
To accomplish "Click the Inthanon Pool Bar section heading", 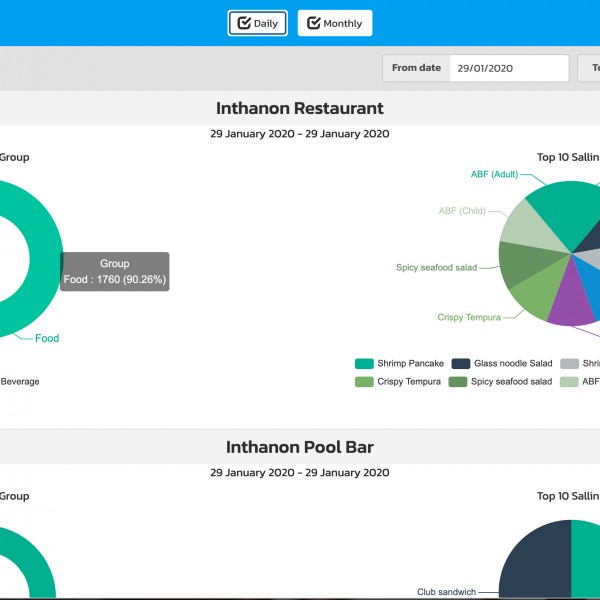I will 300,447.
